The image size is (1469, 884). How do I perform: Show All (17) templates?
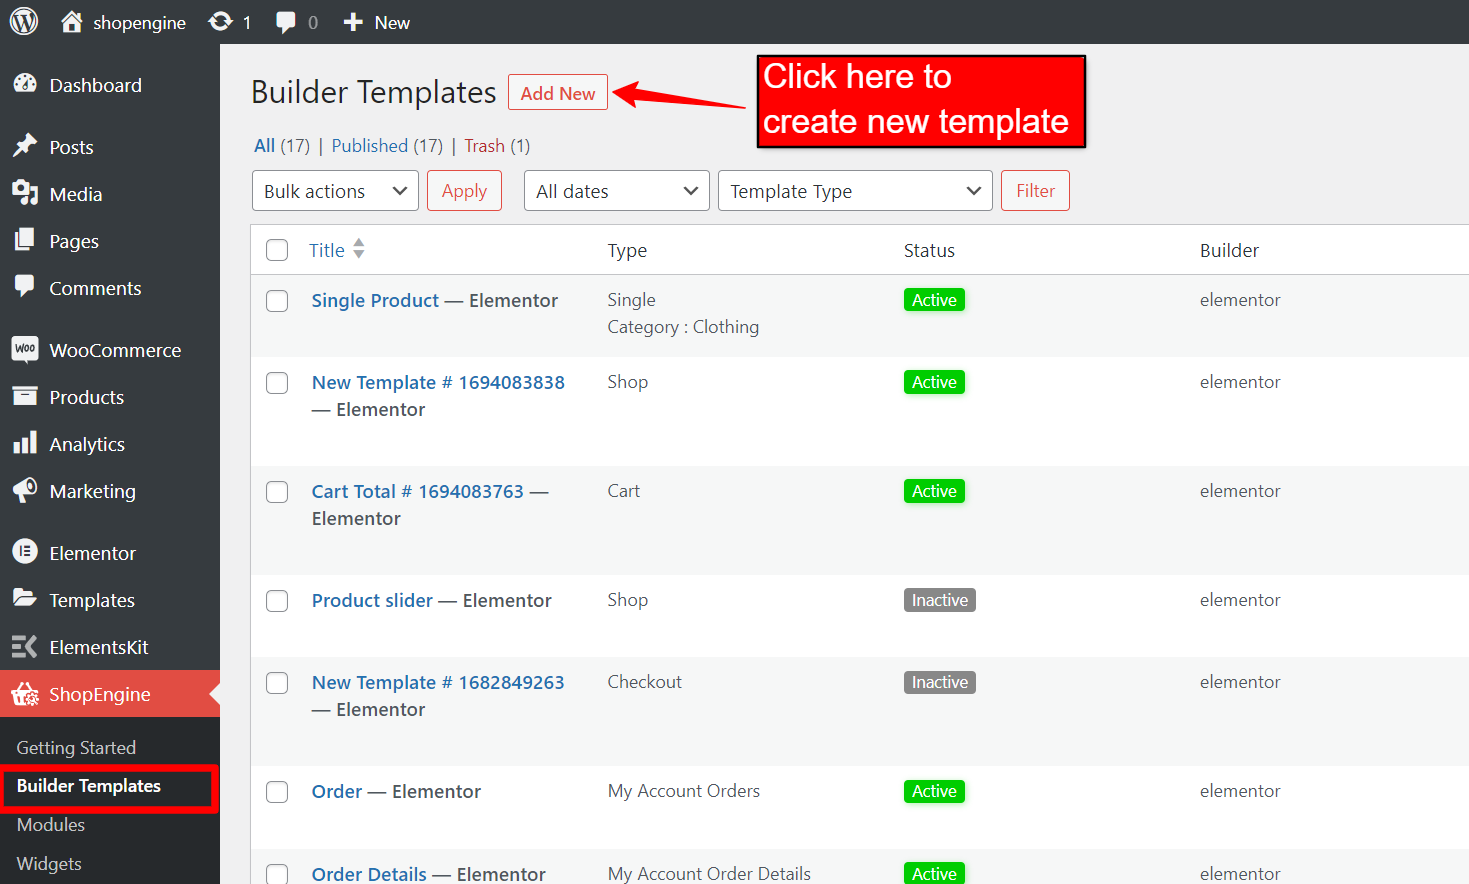(x=282, y=146)
